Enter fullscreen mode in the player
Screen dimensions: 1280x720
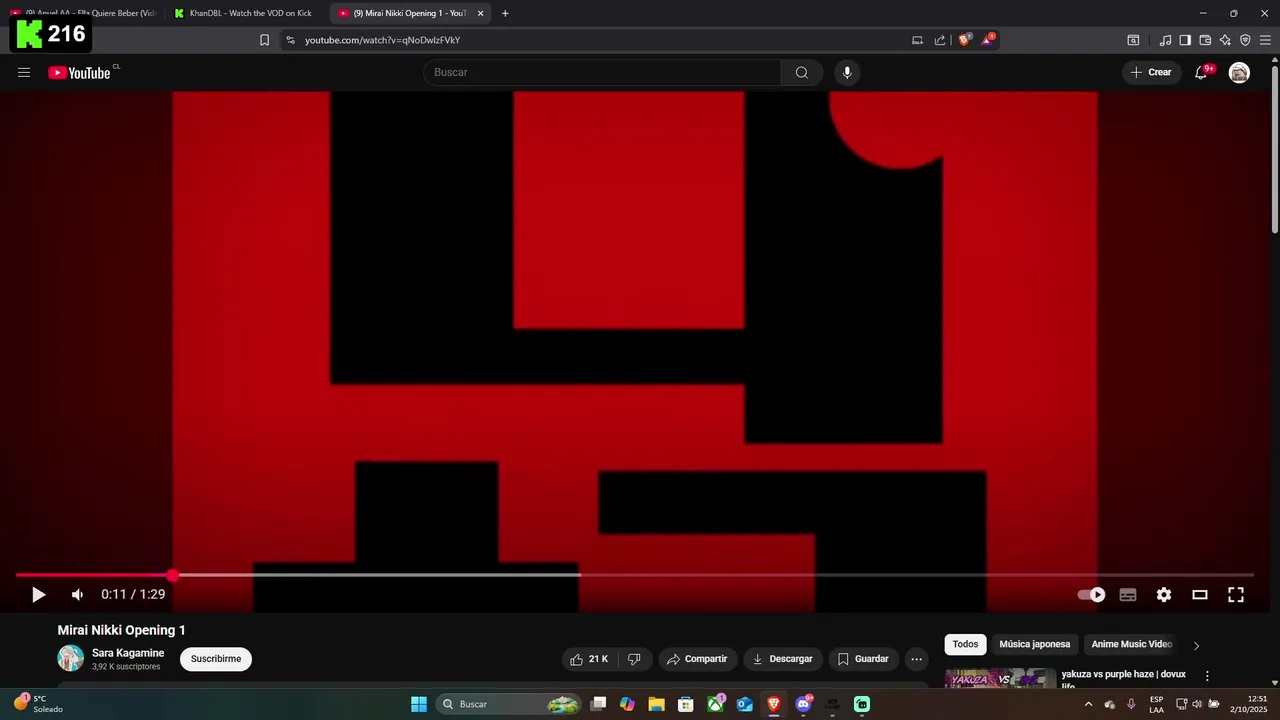pos(1236,595)
